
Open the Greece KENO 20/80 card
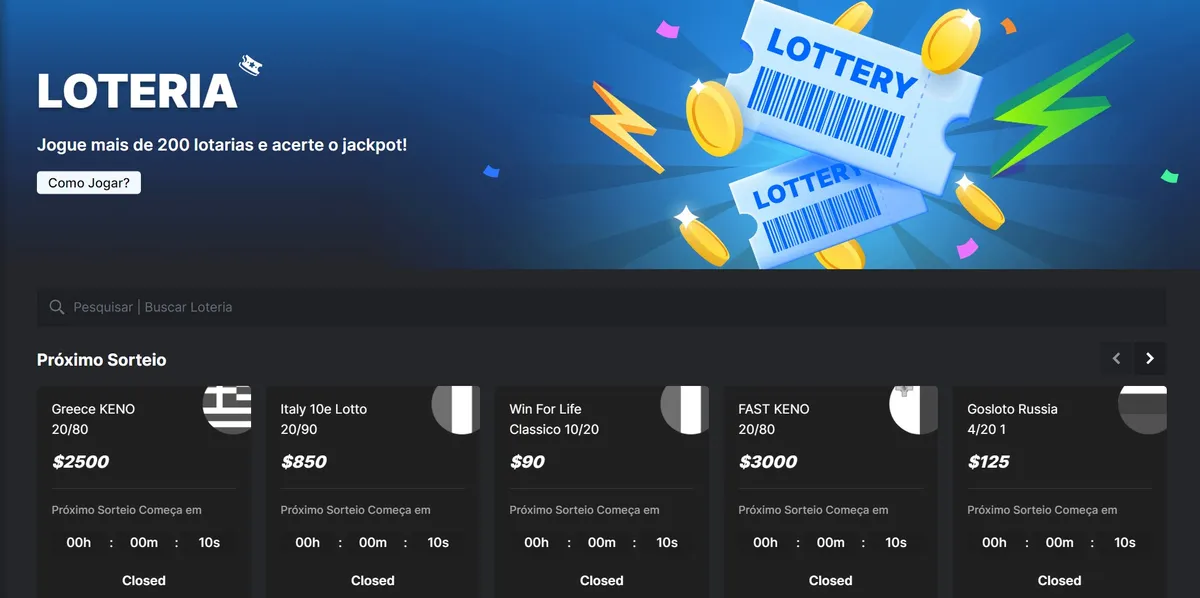(93, 418)
